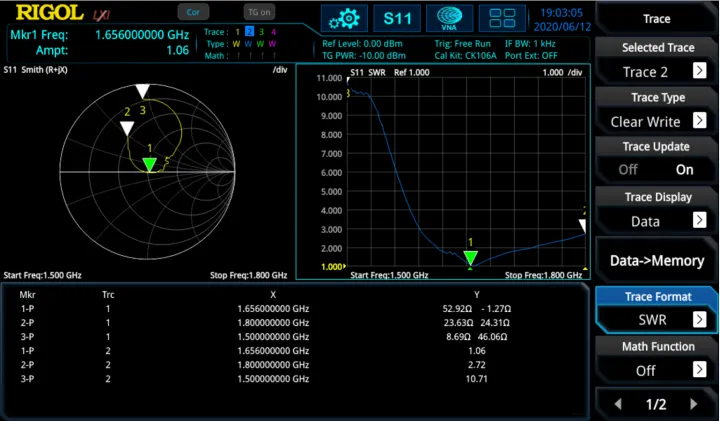
Task: Turn Trace Update off
Action: tap(628, 170)
